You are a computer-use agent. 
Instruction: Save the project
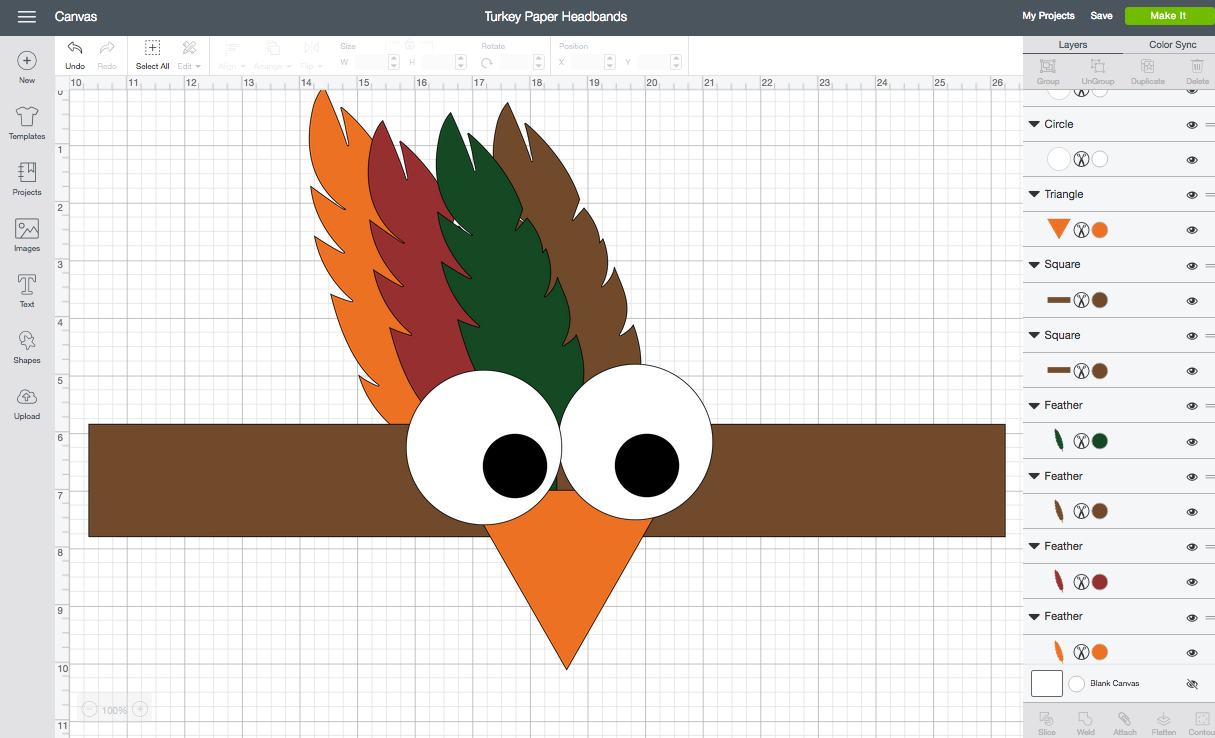pos(1101,16)
